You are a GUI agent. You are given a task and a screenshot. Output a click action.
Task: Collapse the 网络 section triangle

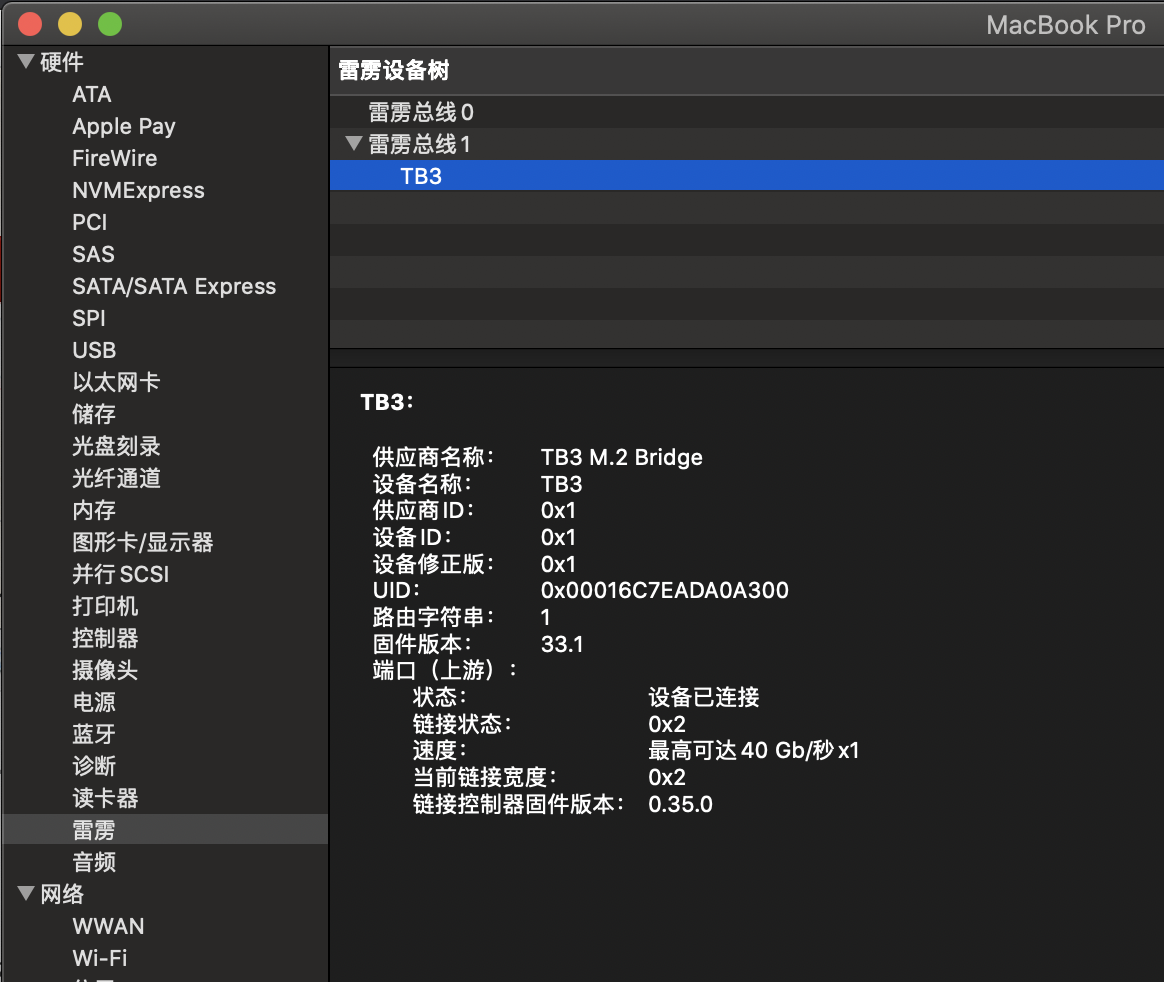click(26, 893)
